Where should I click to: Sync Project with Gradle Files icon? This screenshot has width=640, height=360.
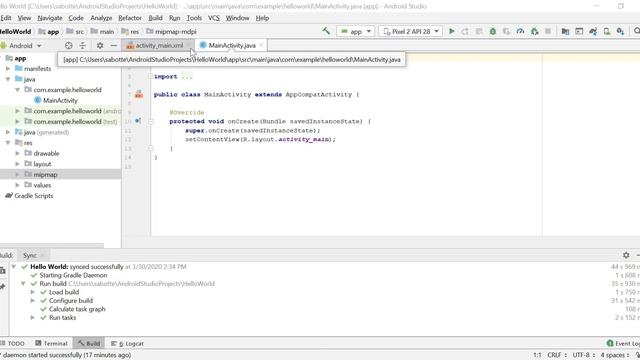click(x=593, y=31)
